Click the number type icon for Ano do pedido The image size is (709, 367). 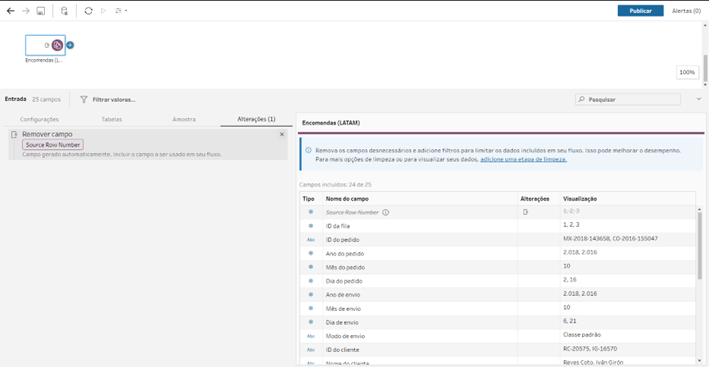tap(311, 253)
